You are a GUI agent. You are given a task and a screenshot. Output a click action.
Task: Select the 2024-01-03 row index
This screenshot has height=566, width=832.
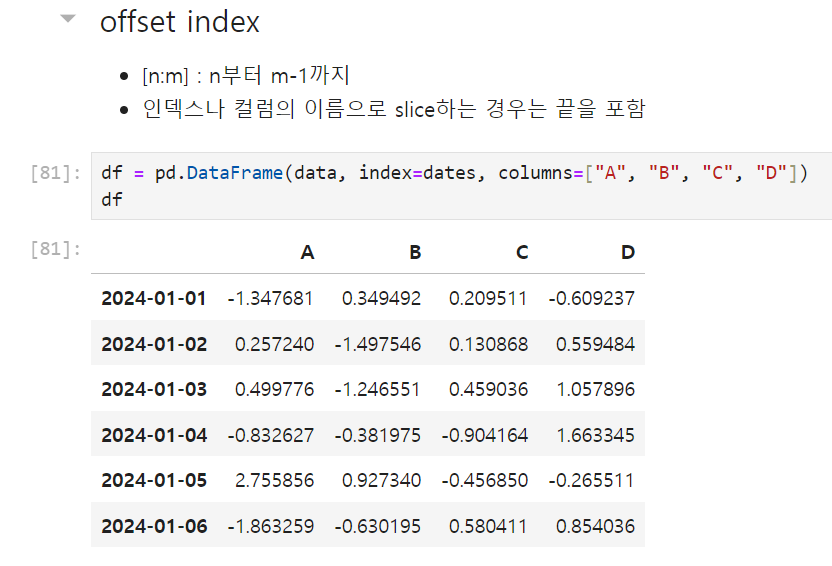pyautogui.click(x=154, y=389)
